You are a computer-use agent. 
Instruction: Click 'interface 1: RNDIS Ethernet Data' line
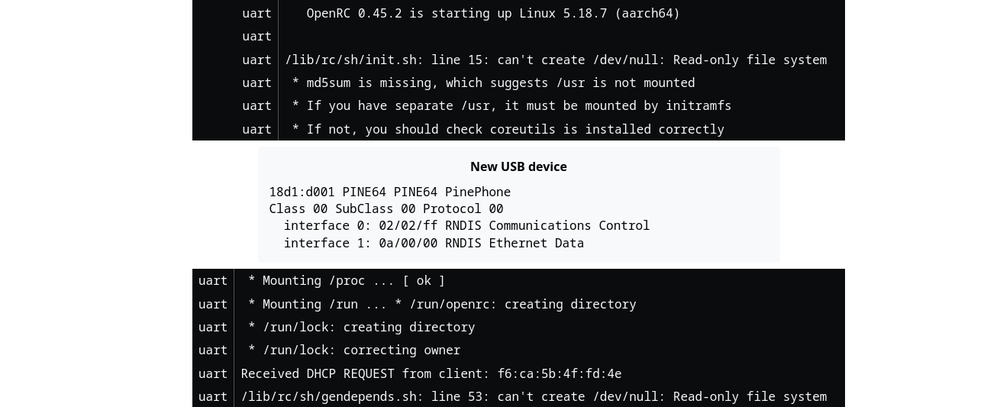coord(434,243)
